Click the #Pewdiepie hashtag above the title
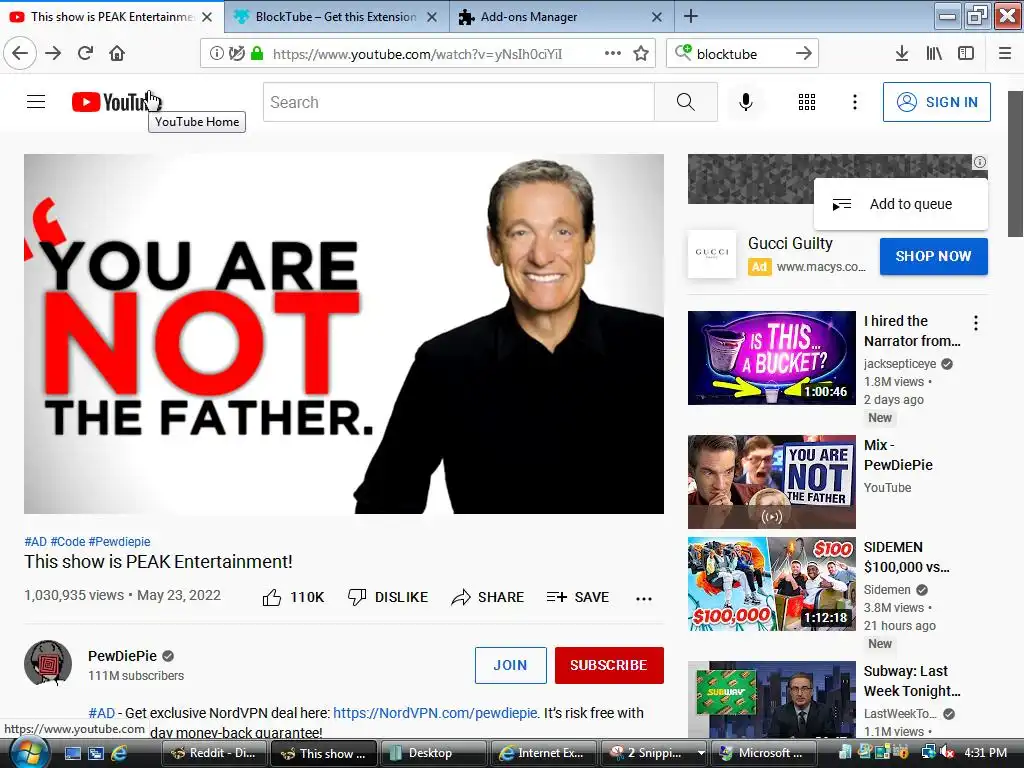The image size is (1024, 768). (x=120, y=541)
